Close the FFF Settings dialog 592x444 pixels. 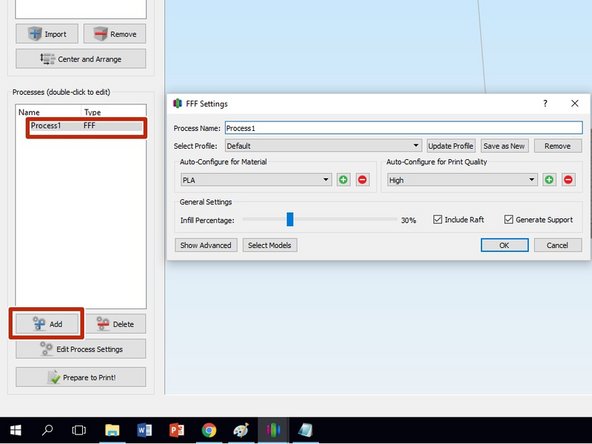click(x=575, y=103)
